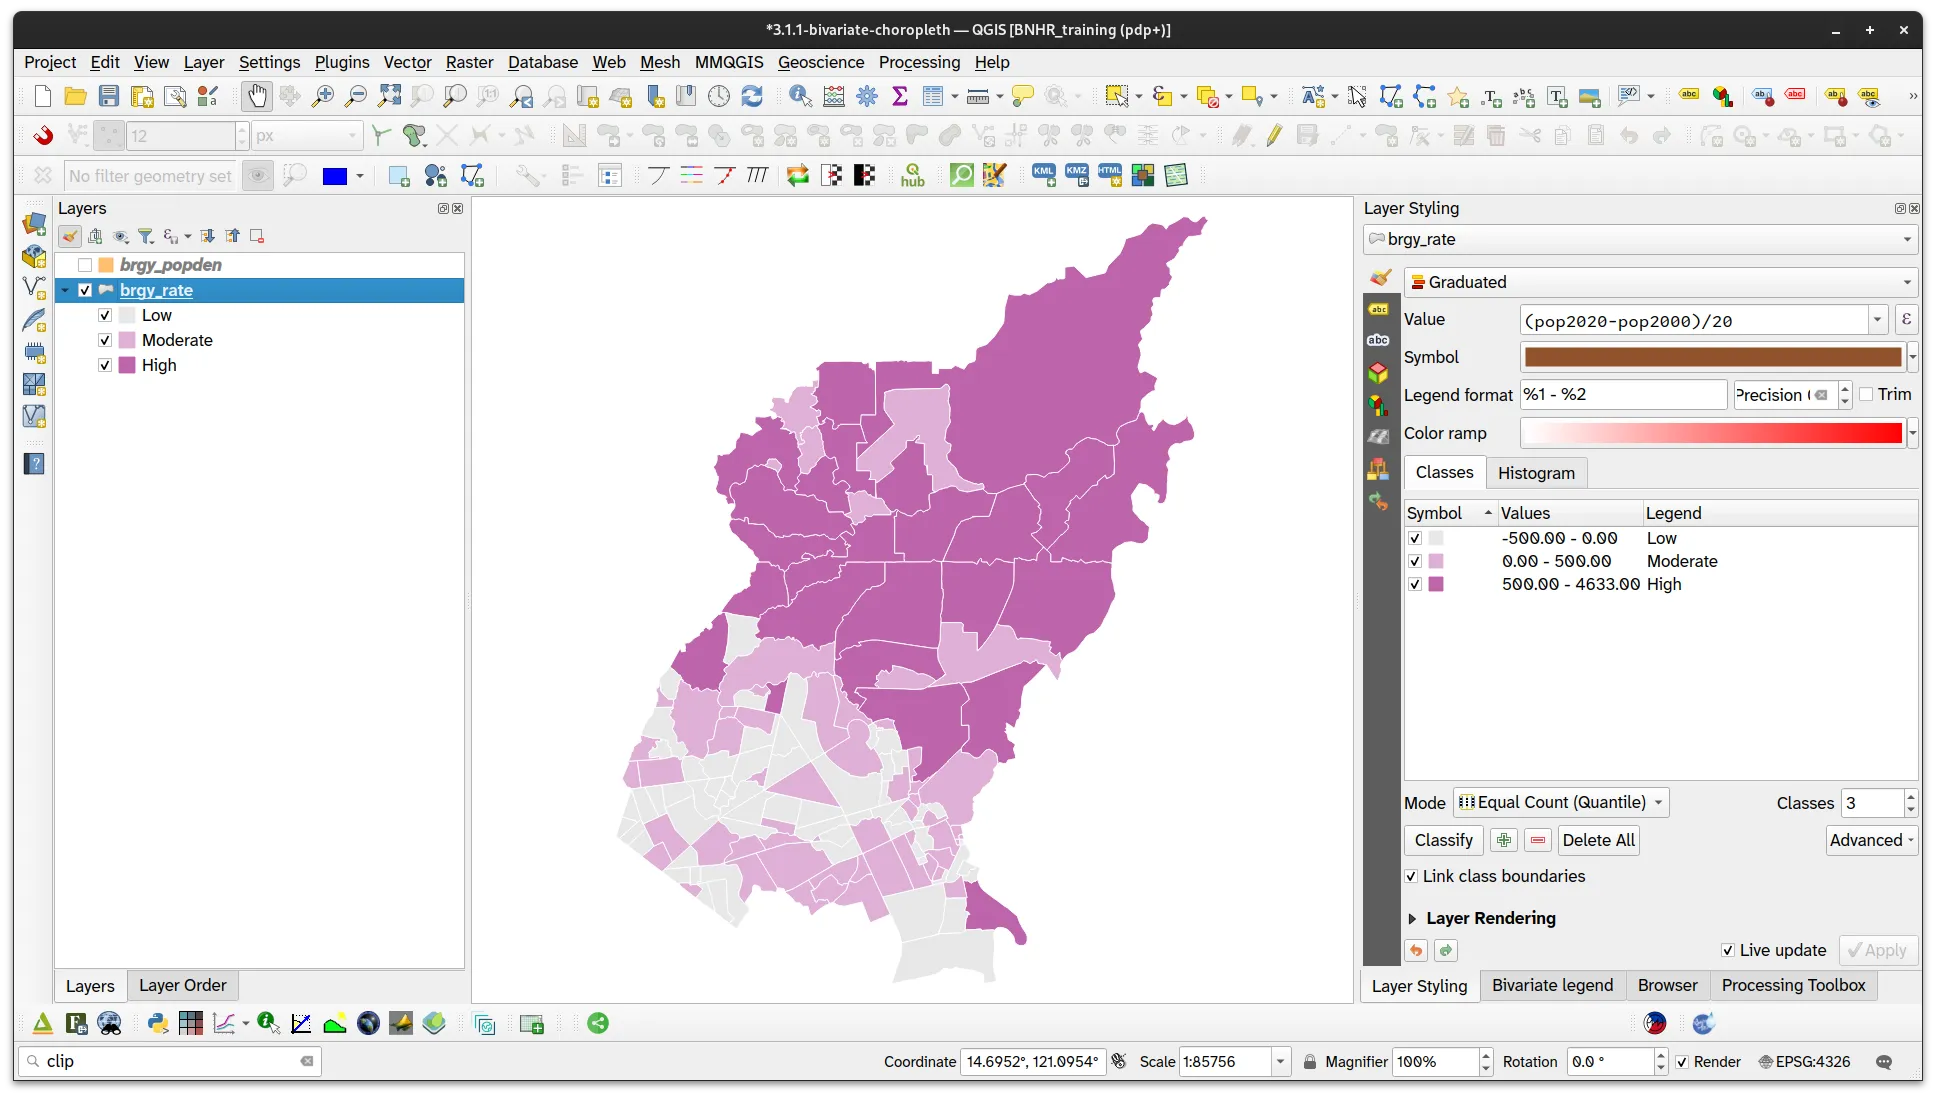Screen dimensions: 1936x1097
Task: Disable Link class boundaries
Action: (x=1410, y=877)
